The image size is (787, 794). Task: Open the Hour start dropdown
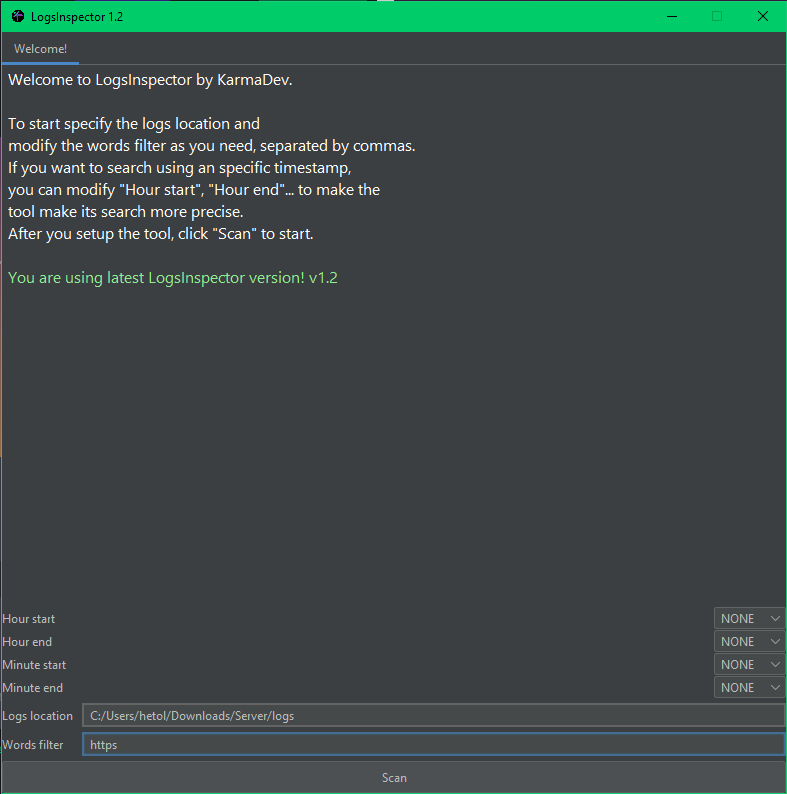(749, 619)
